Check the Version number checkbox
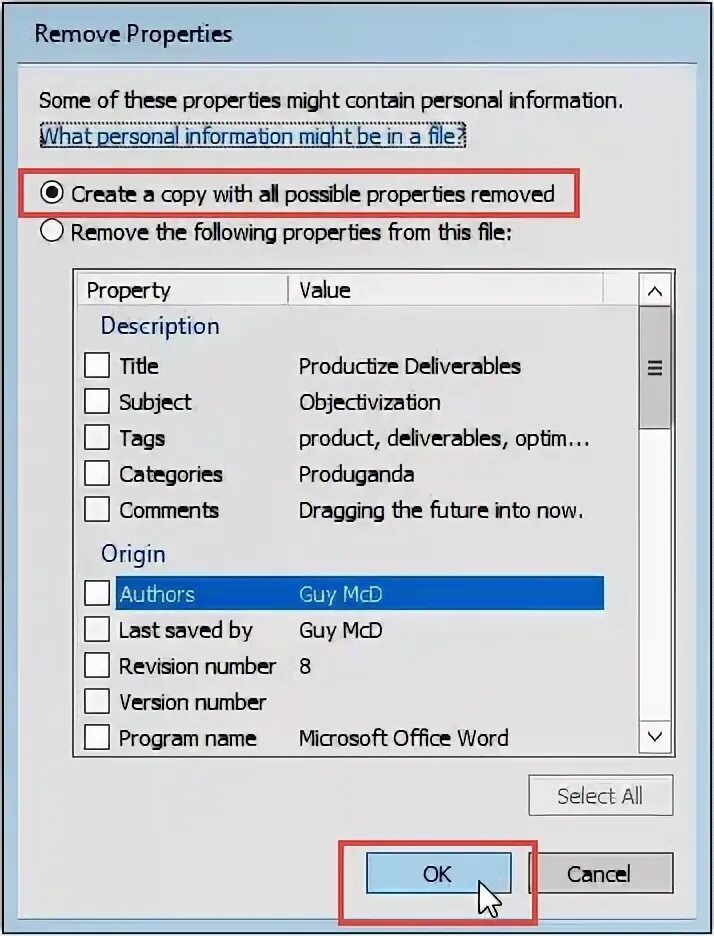Screen dimensions: 714x936 (x=97, y=701)
